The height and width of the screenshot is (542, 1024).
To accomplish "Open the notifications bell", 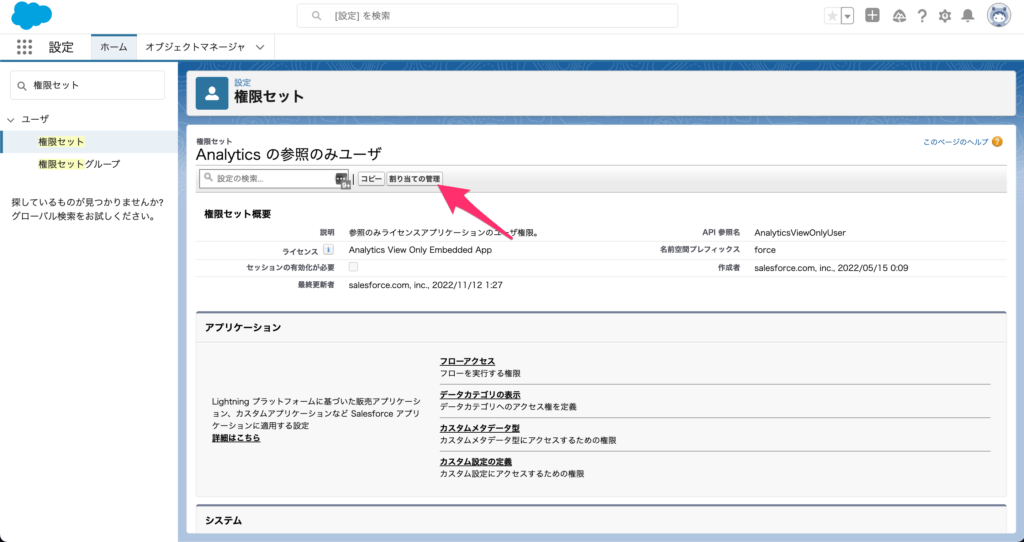I will click(967, 16).
